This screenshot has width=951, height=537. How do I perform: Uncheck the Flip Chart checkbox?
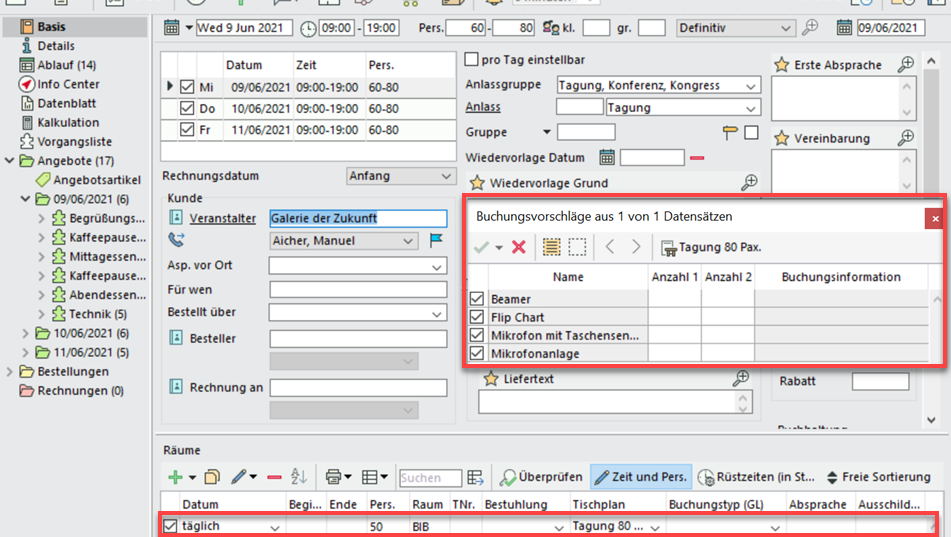click(x=477, y=317)
